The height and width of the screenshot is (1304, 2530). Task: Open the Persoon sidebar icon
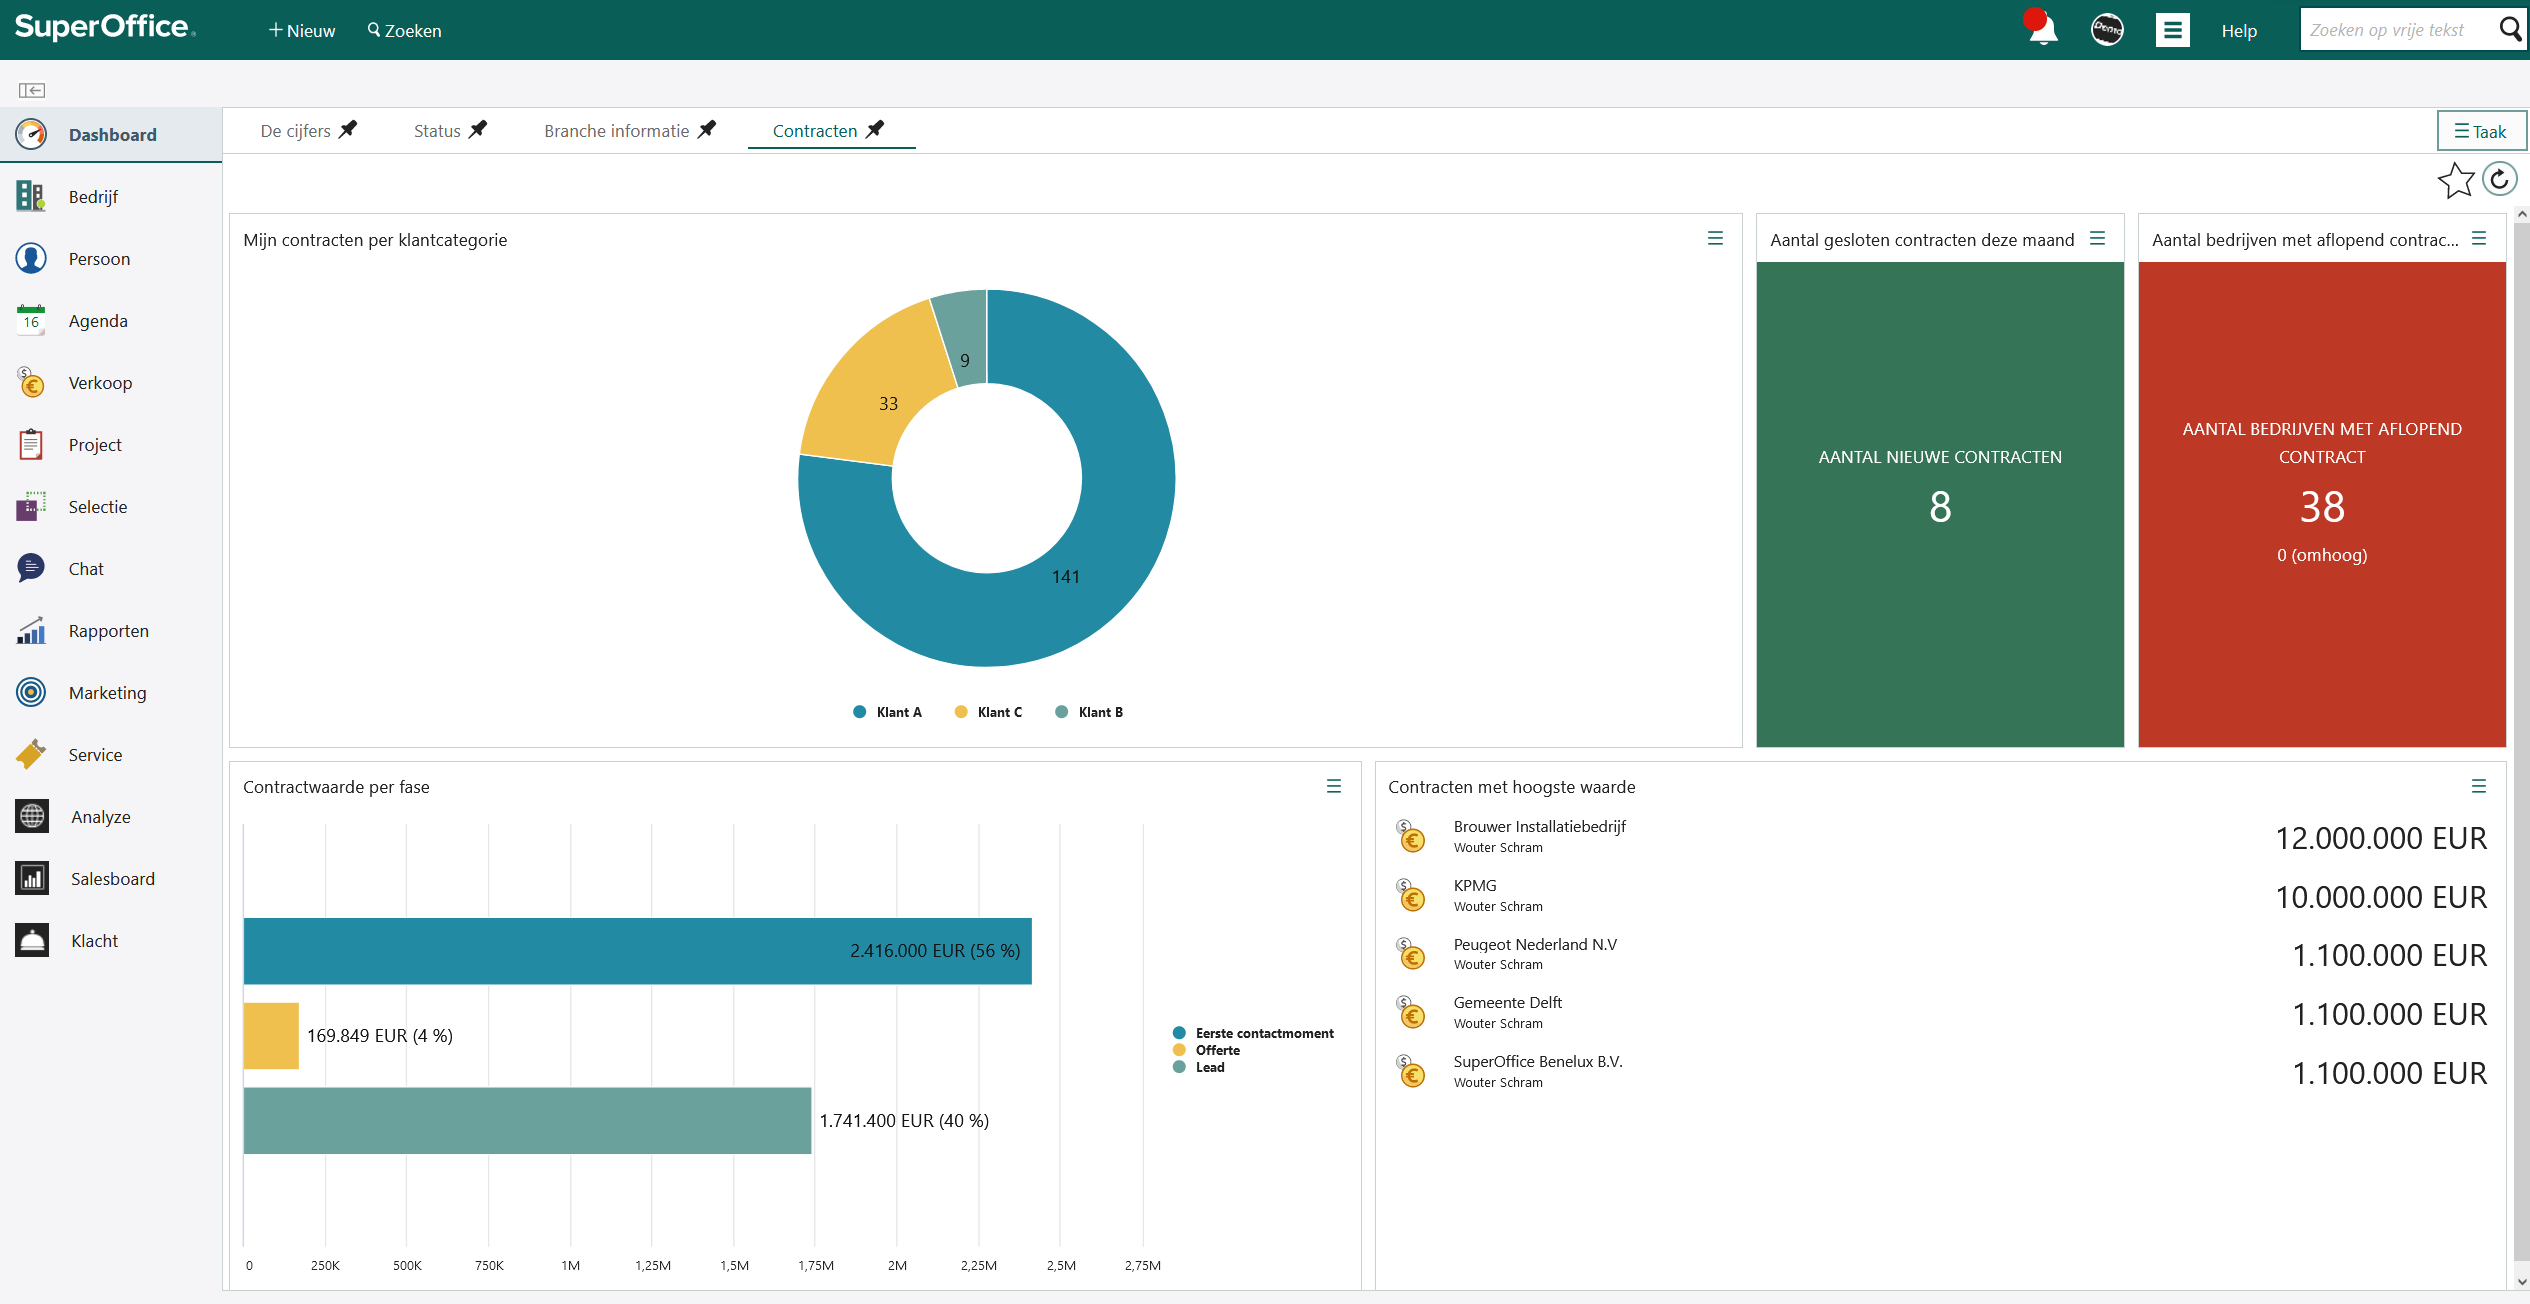click(x=31, y=258)
